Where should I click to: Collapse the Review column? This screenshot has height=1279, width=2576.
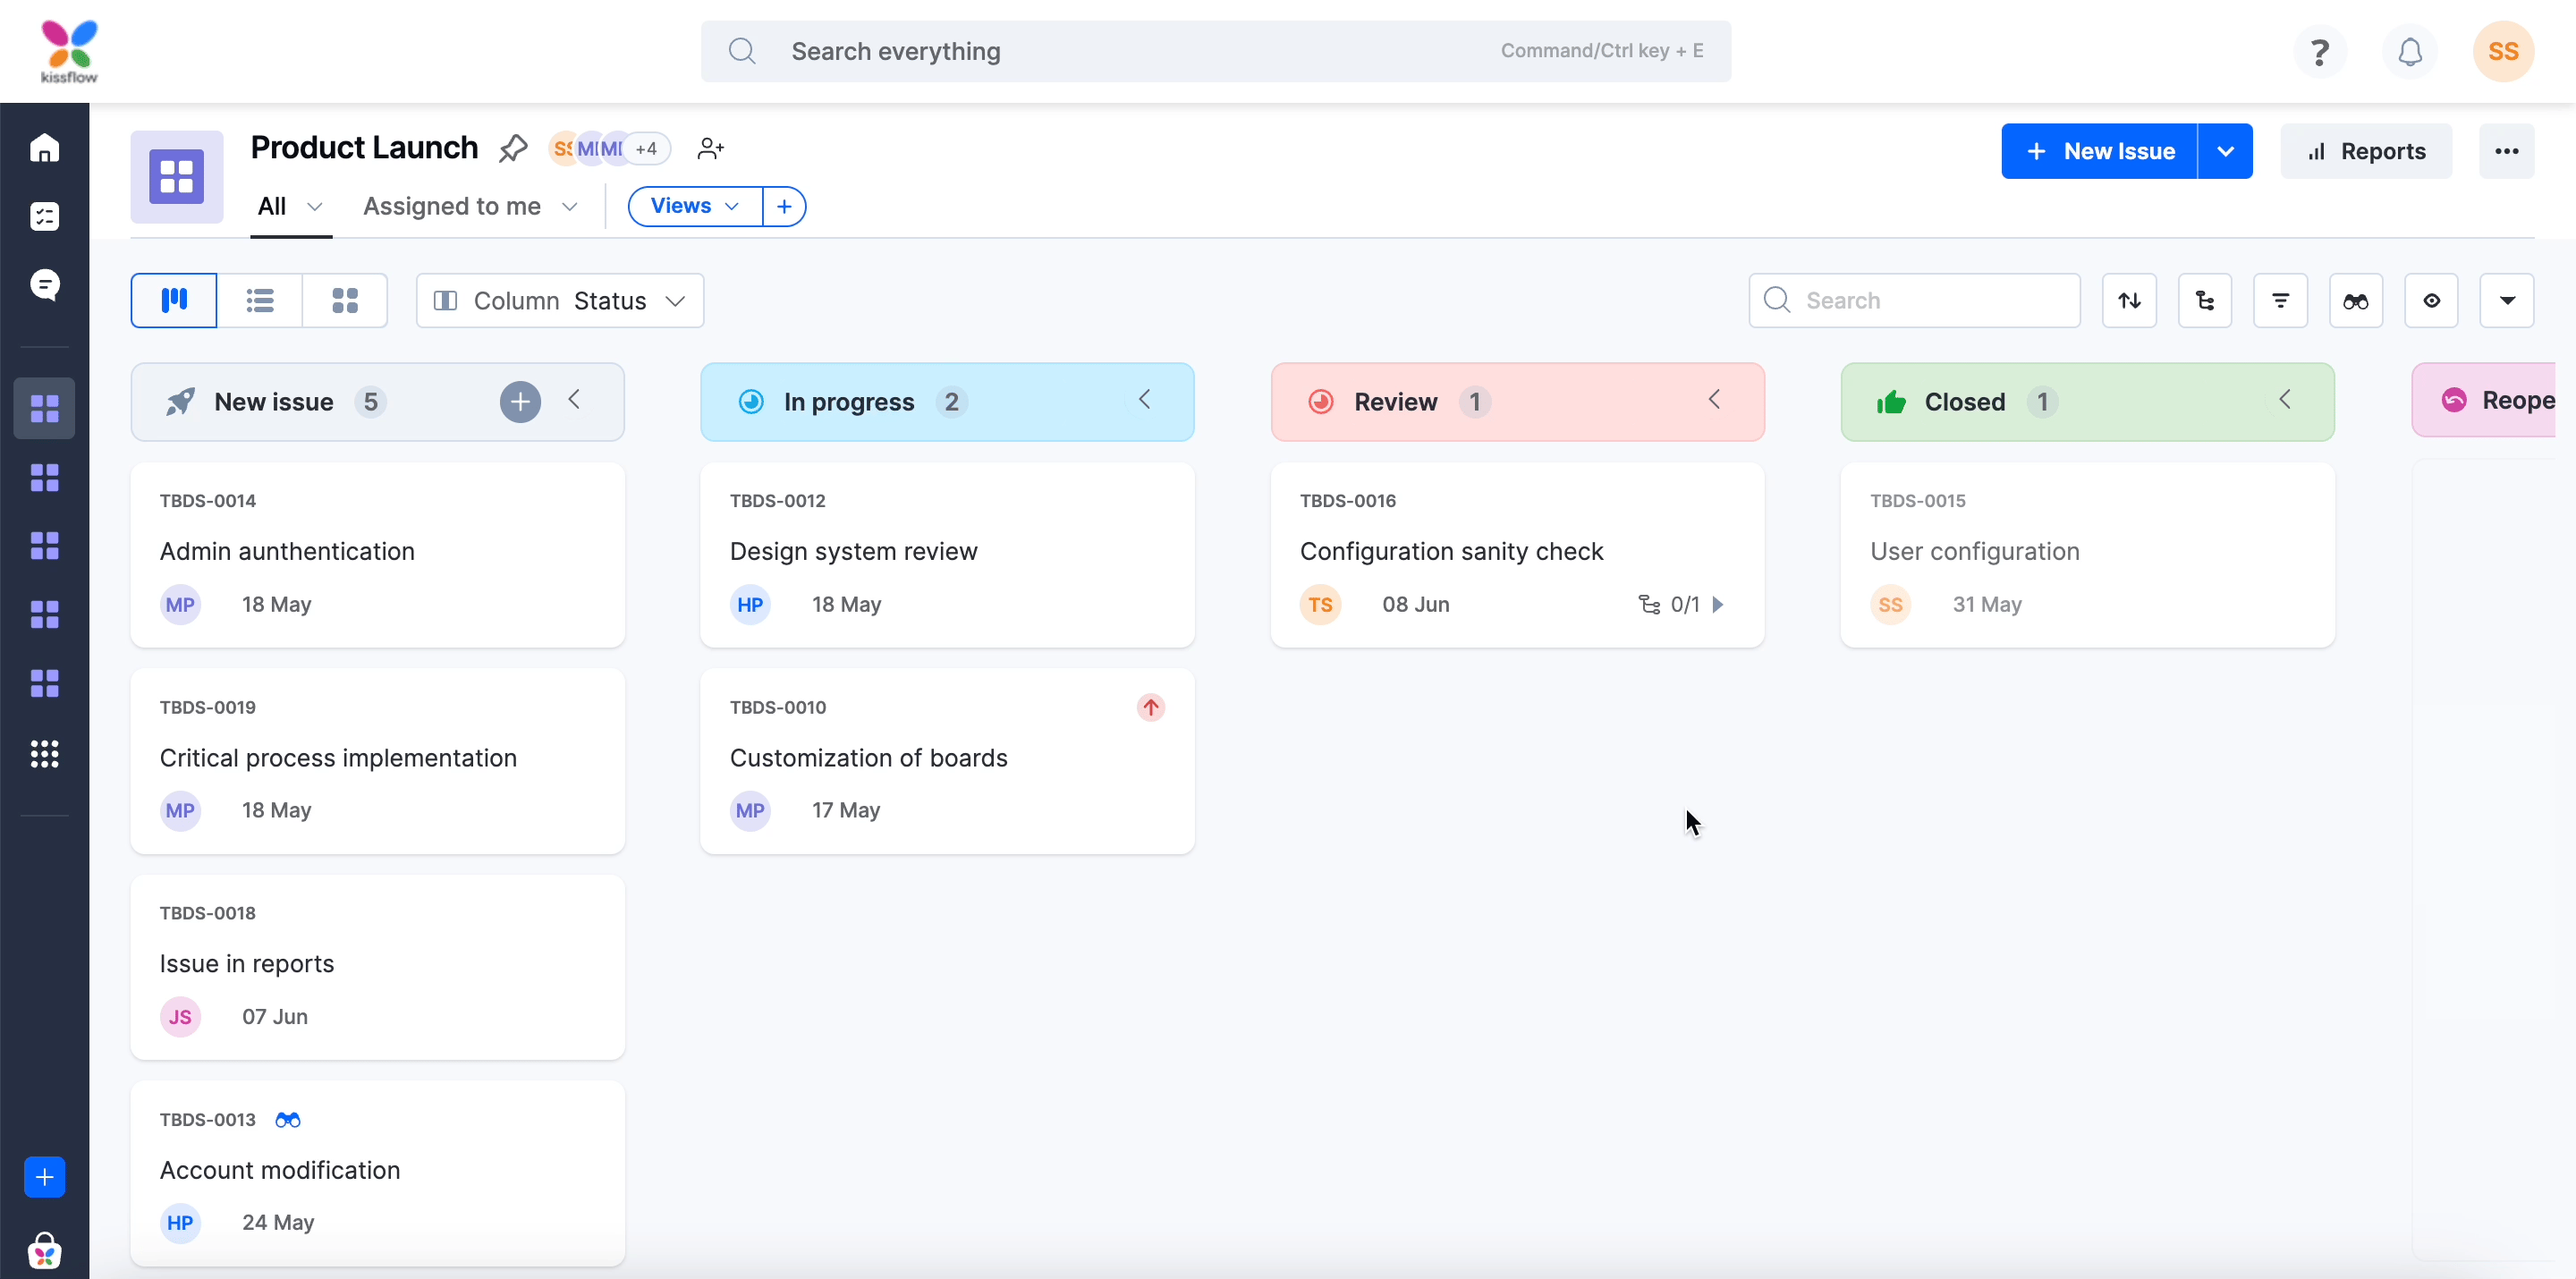1714,400
